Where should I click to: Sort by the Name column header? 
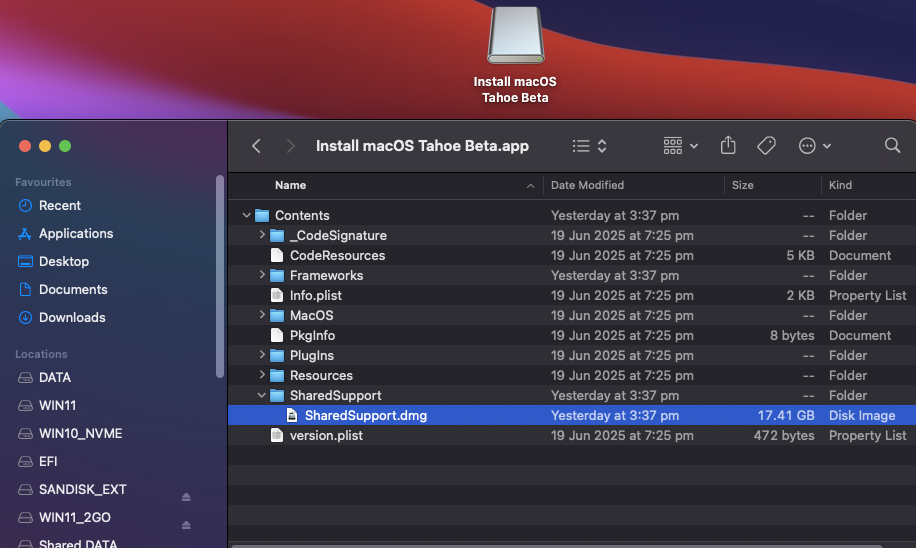(290, 185)
